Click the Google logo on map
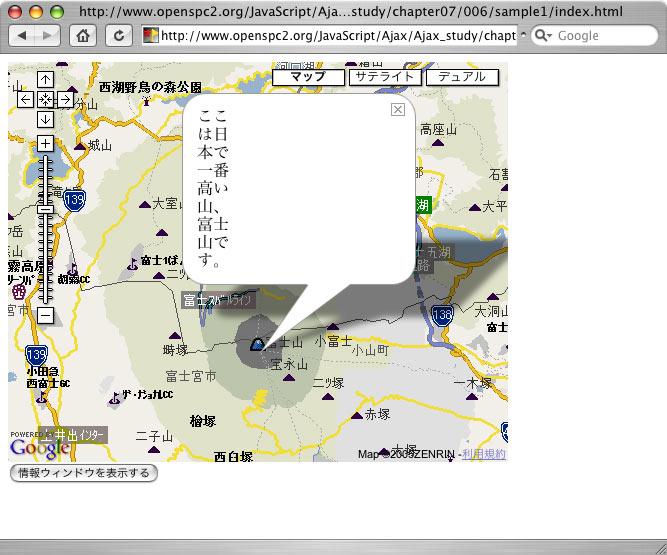Screen dimensions: 667x555 (x=40, y=448)
